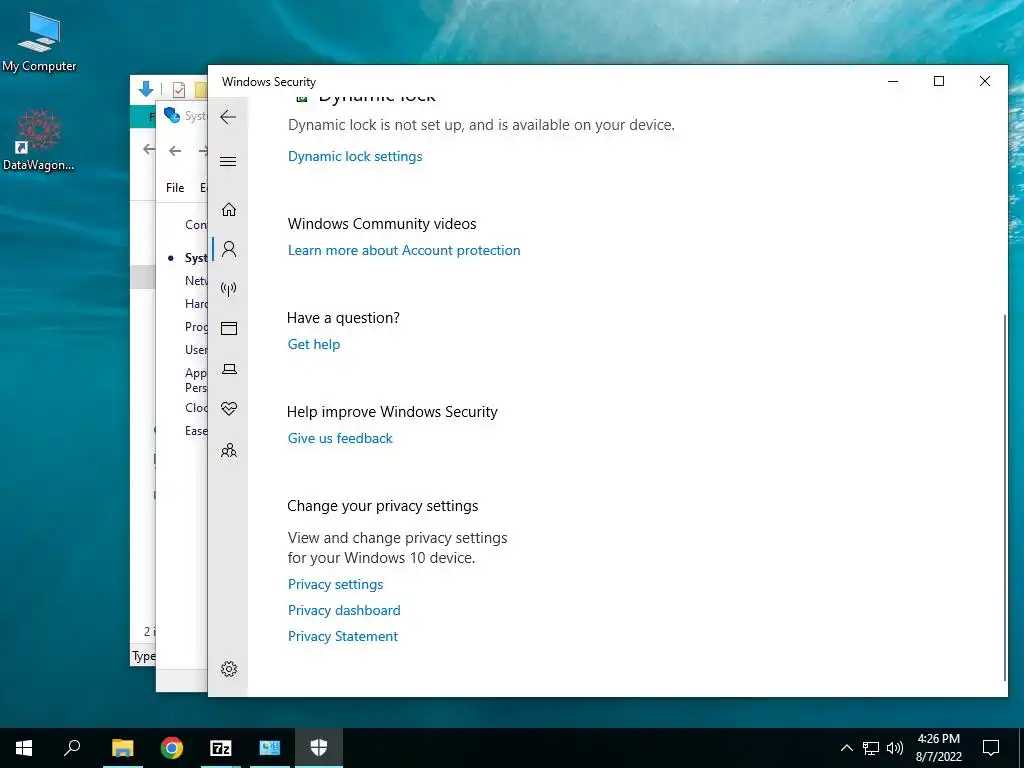Open File Explorer from the taskbar
1024x768 pixels.
coord(122,748)
